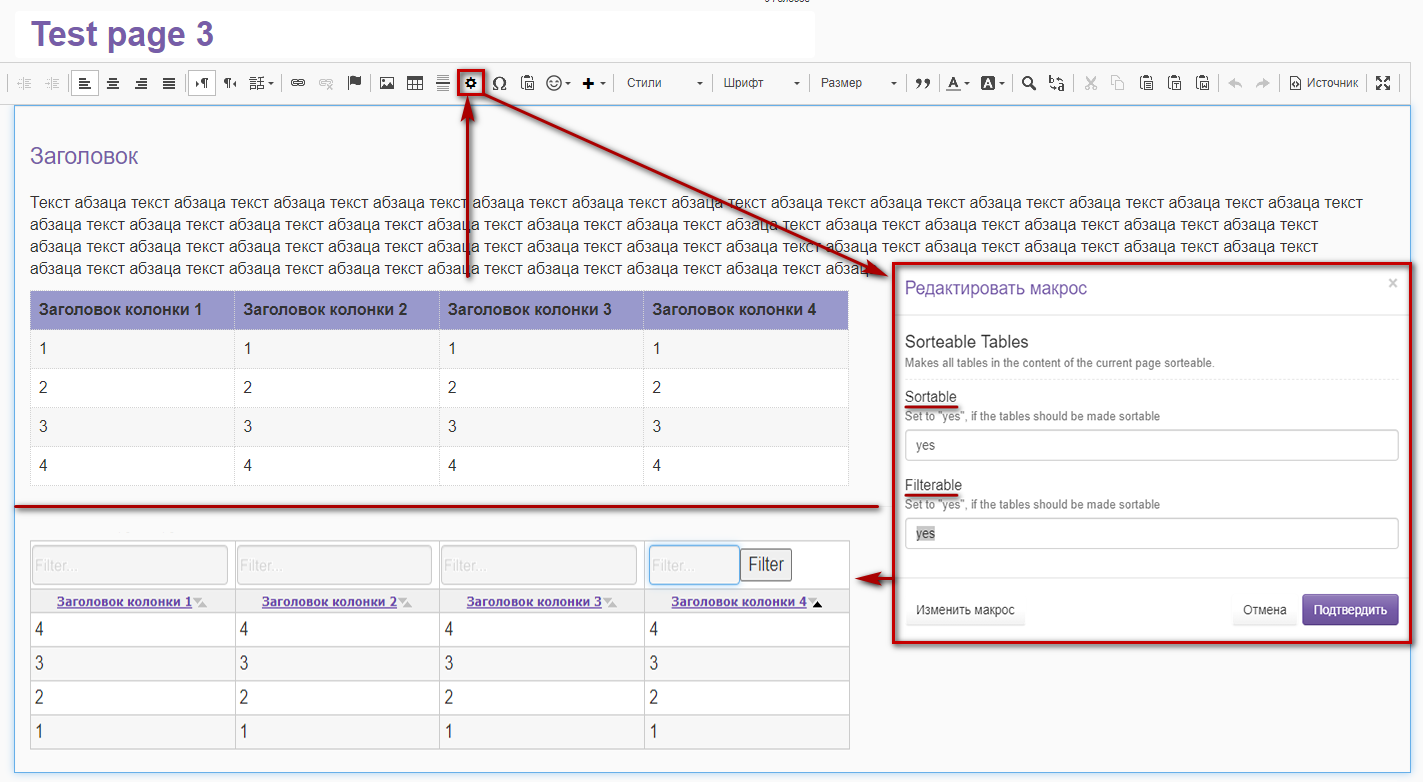
Task: Insert an image
Action: click(x=387, y=83)
